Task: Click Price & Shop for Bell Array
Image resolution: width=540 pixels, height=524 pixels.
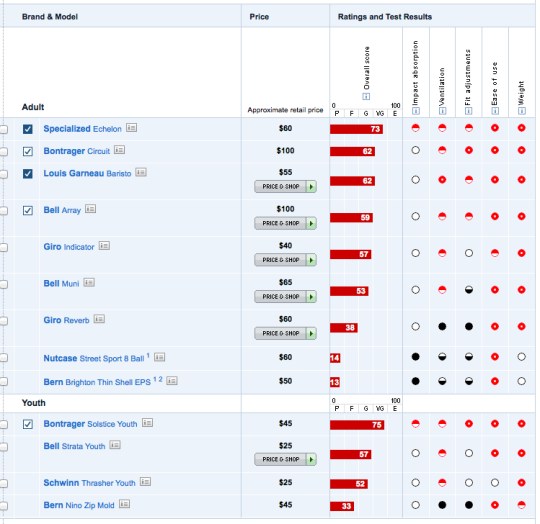Action: [285, 223]
